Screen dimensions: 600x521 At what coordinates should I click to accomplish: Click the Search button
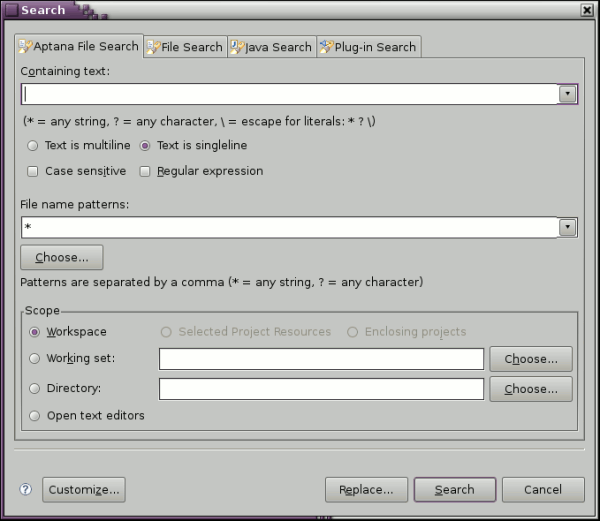[x=455, y=490]
